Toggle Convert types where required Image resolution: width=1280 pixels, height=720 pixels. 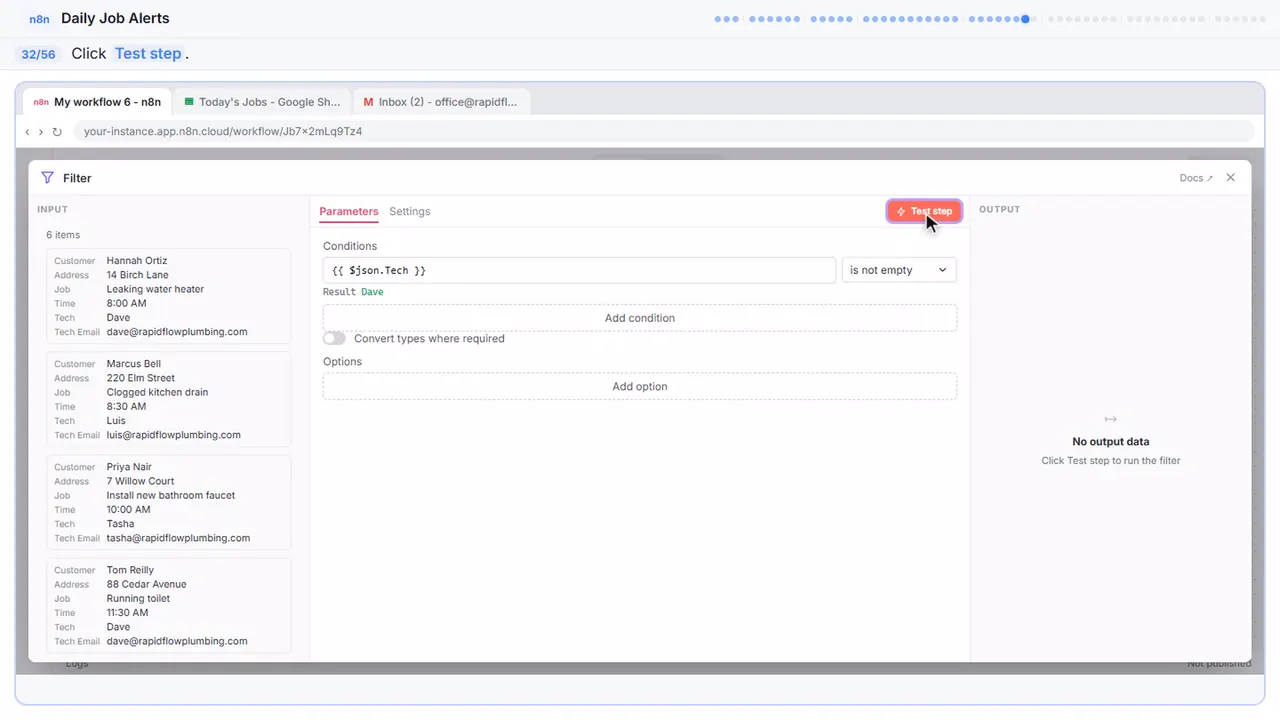[334, 339]
